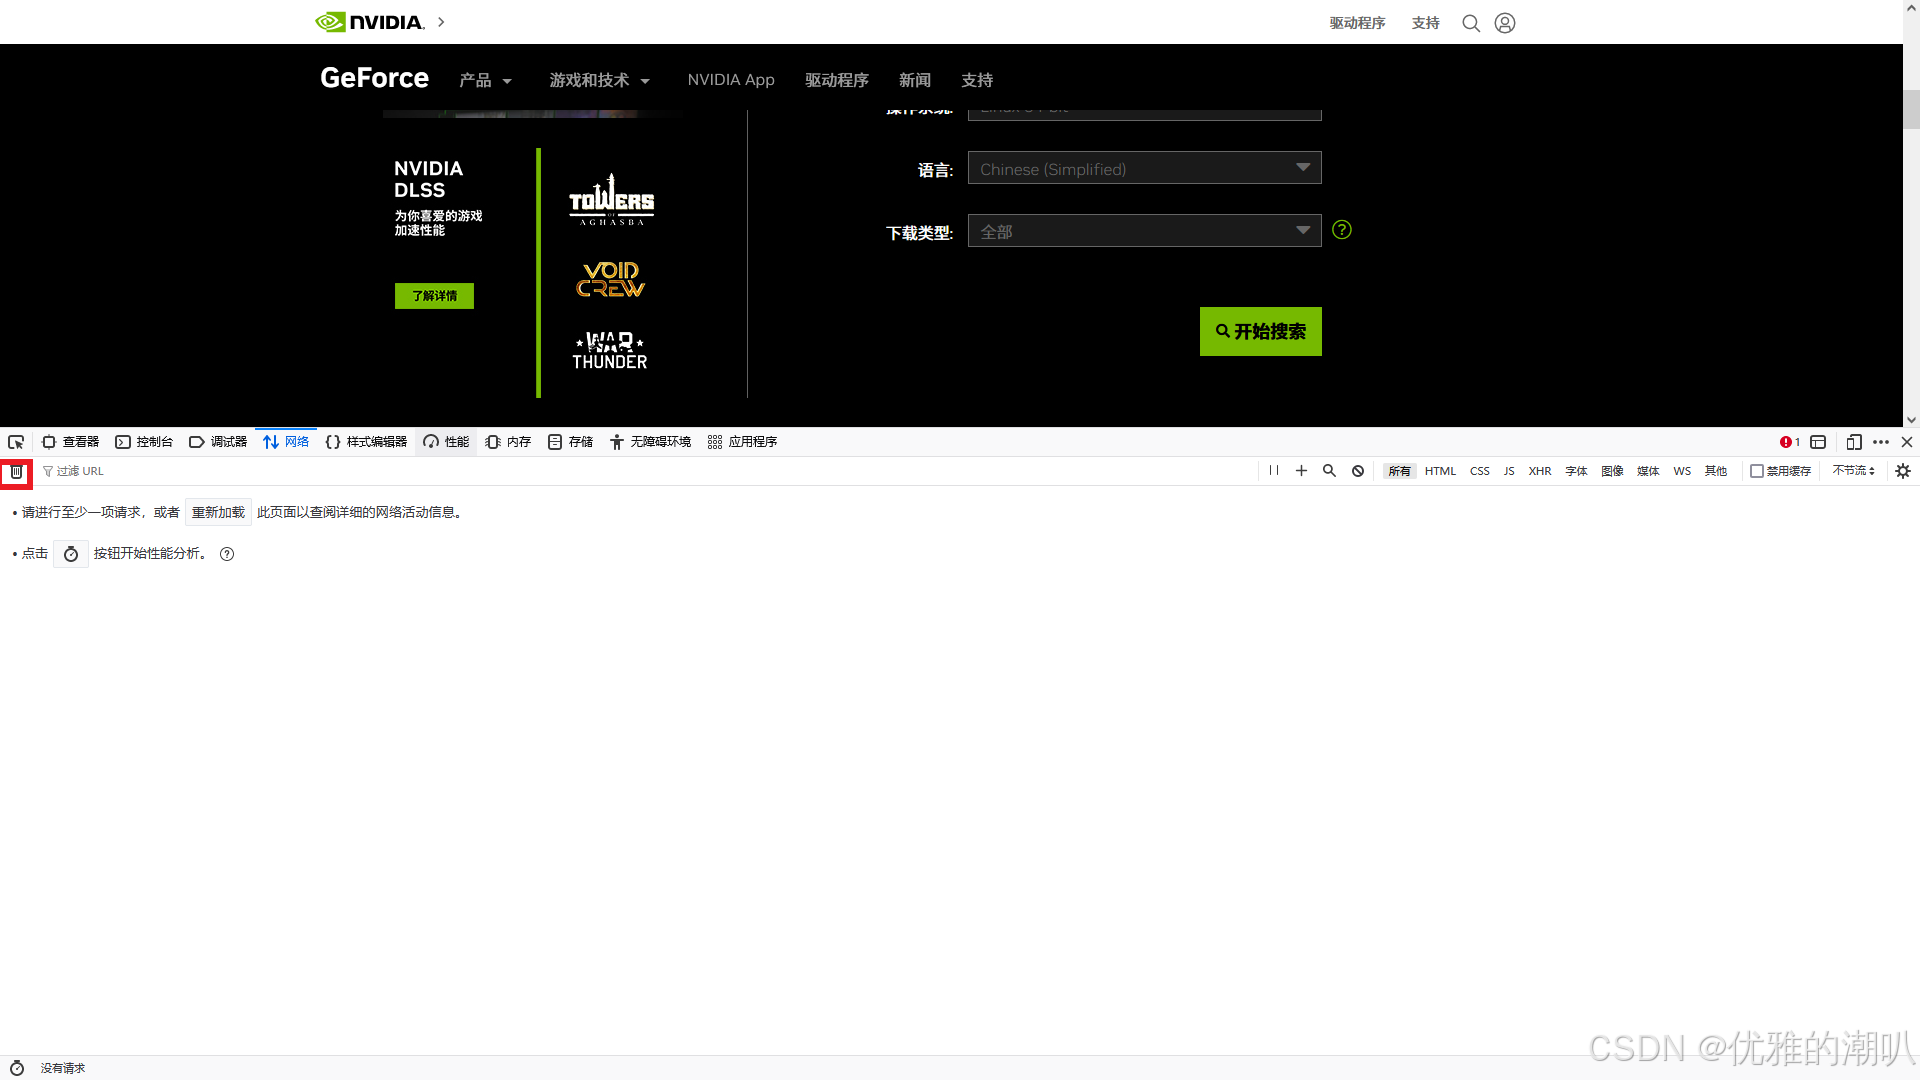Open the 不节流 throttling dropdown

[x=1853, y=471]
